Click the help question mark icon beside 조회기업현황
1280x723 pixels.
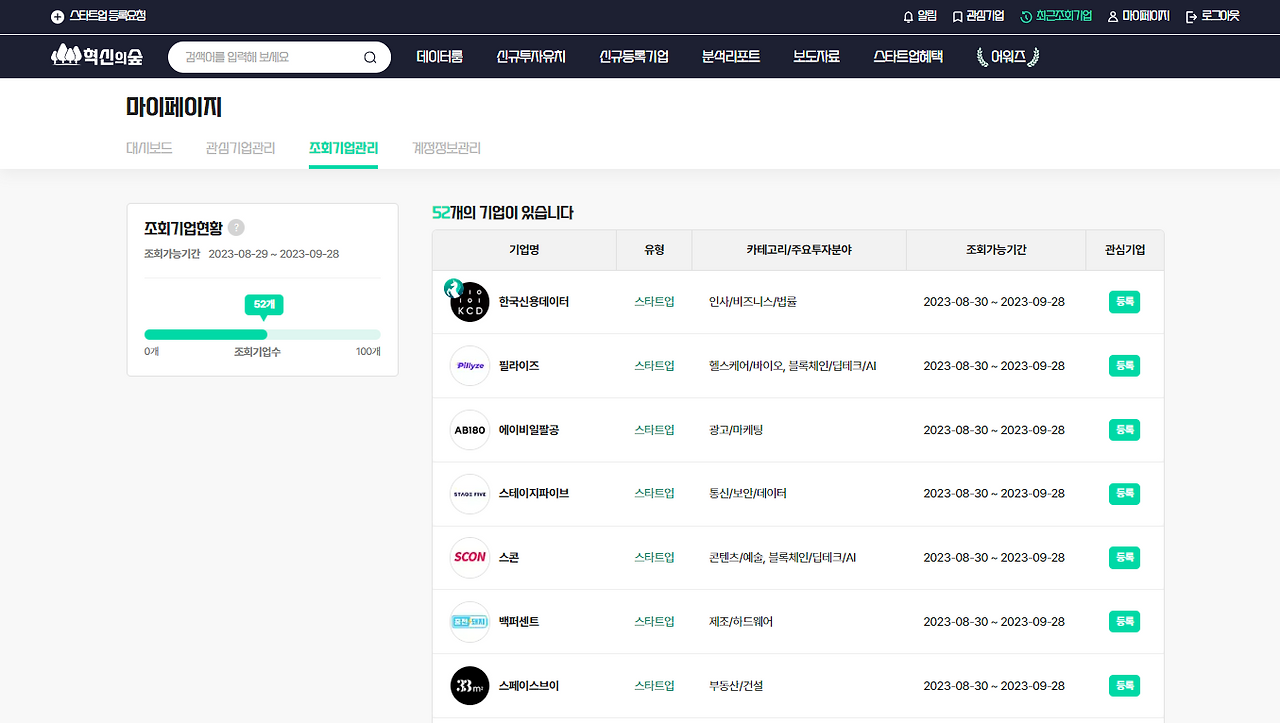tap(236, 227)
